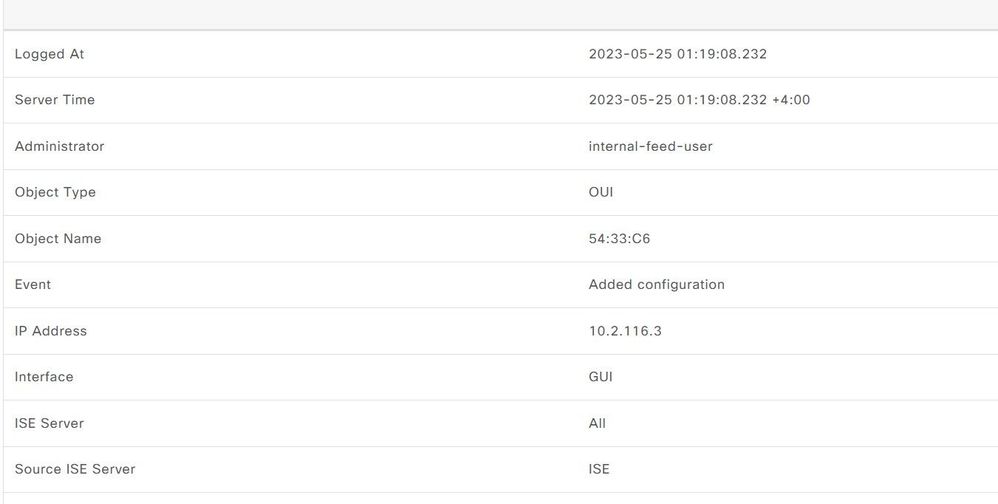Select the internal-feed-user value
Screen dimensions: 998x504
[x=650, y=146]
